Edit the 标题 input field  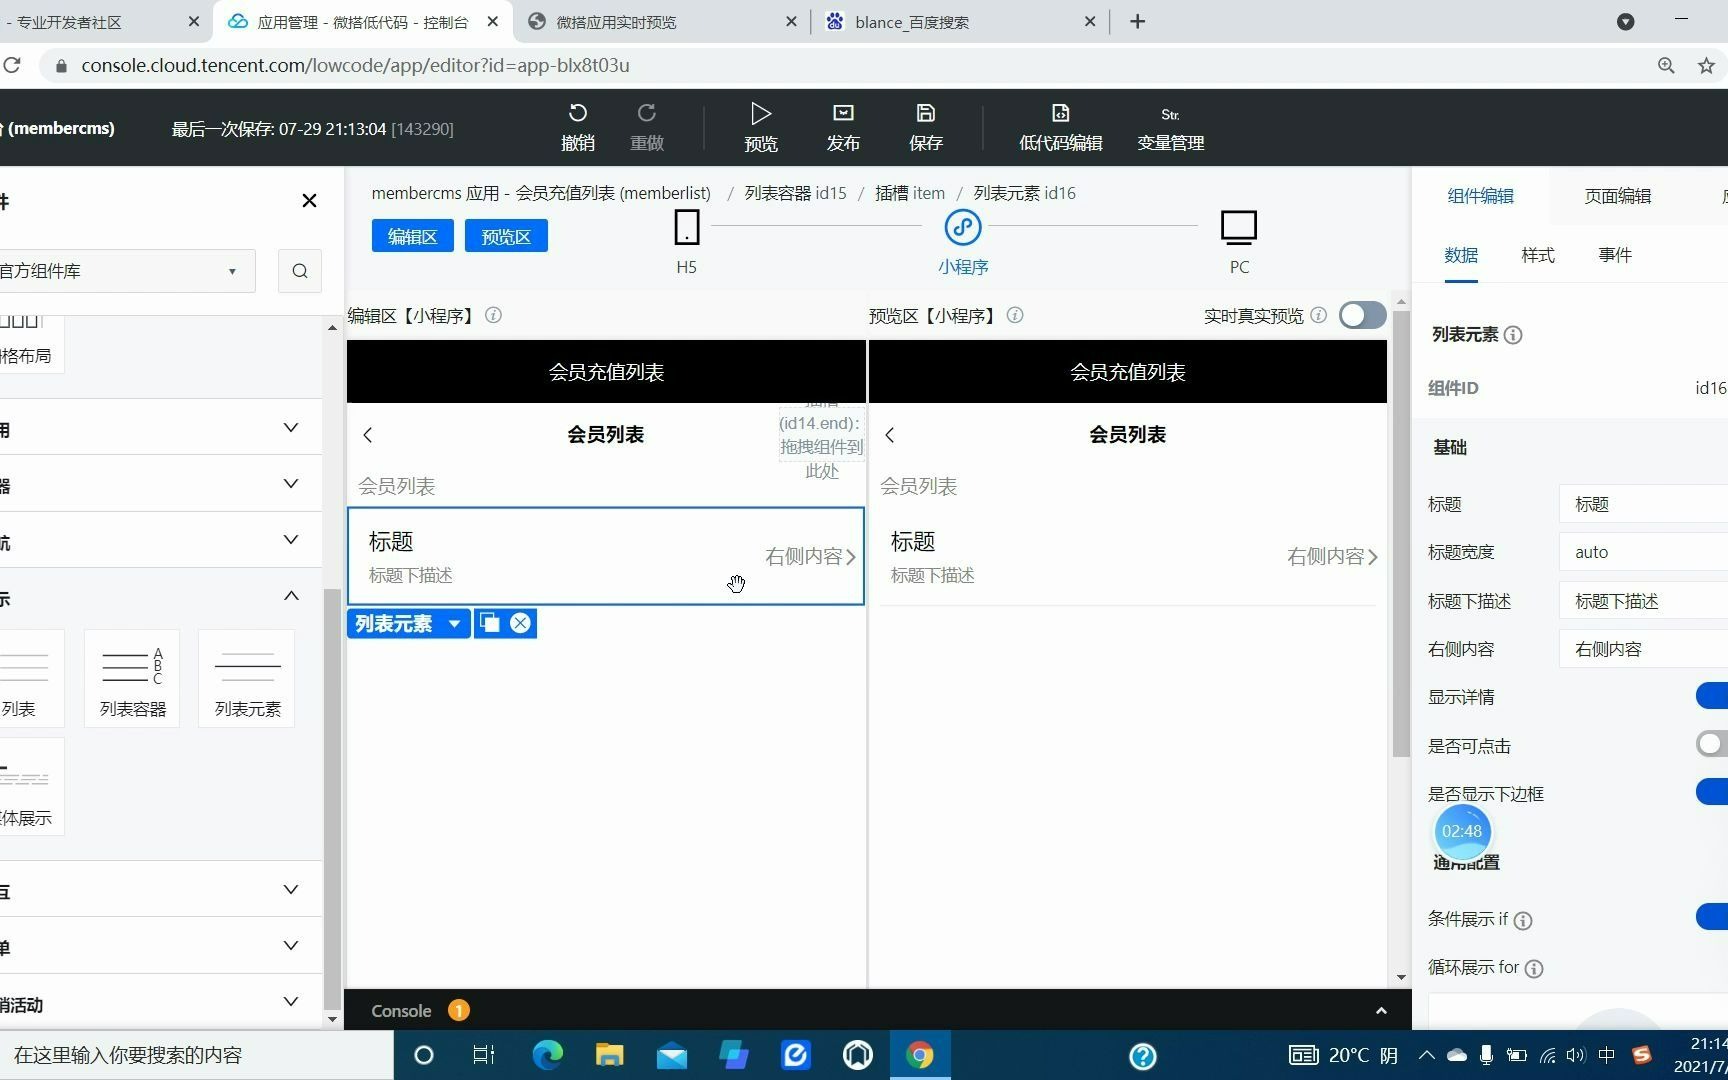1643,504
